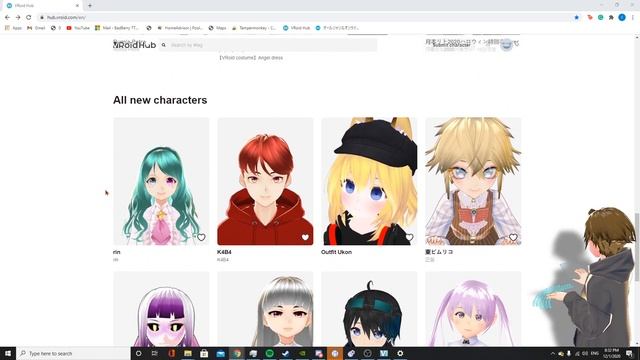
Task: Open VRoid Hub bookmark
Action: pos(297,28)
